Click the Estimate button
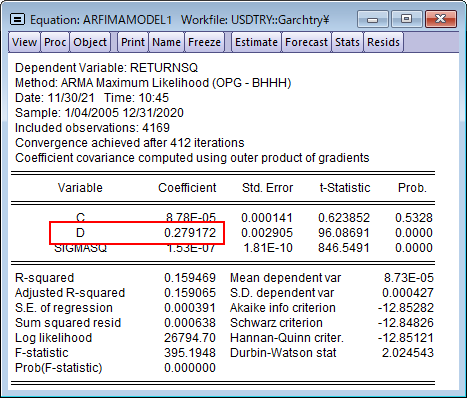Image resolution: width=467 pixels, height=398 pixels. pos(256,42)
